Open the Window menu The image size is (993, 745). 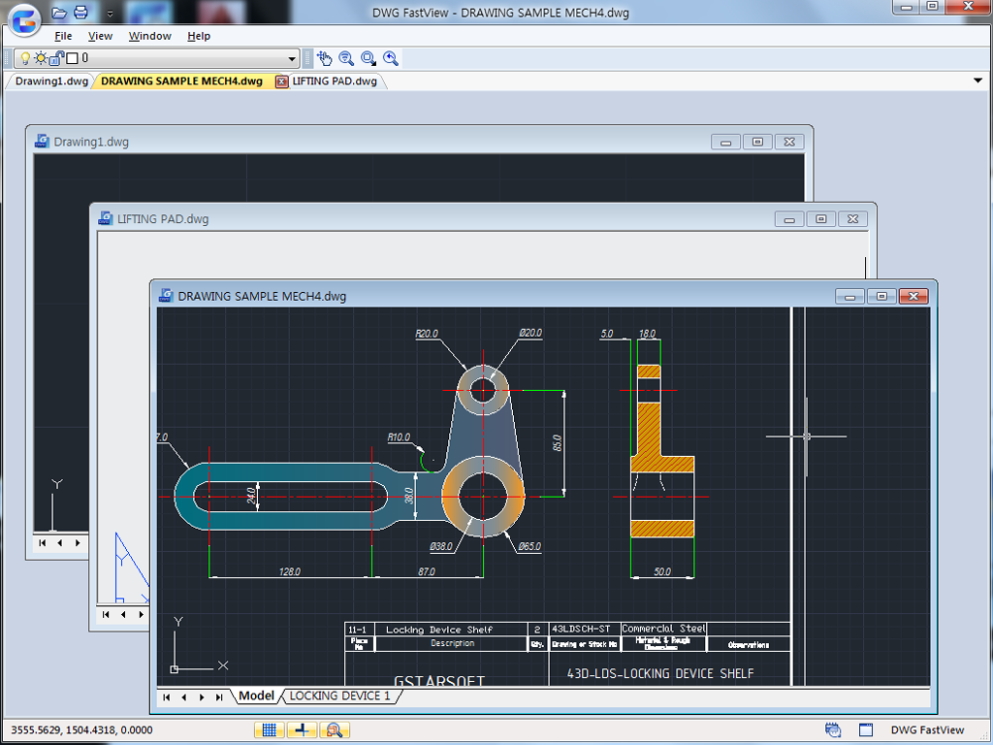(x=150, y=36)
